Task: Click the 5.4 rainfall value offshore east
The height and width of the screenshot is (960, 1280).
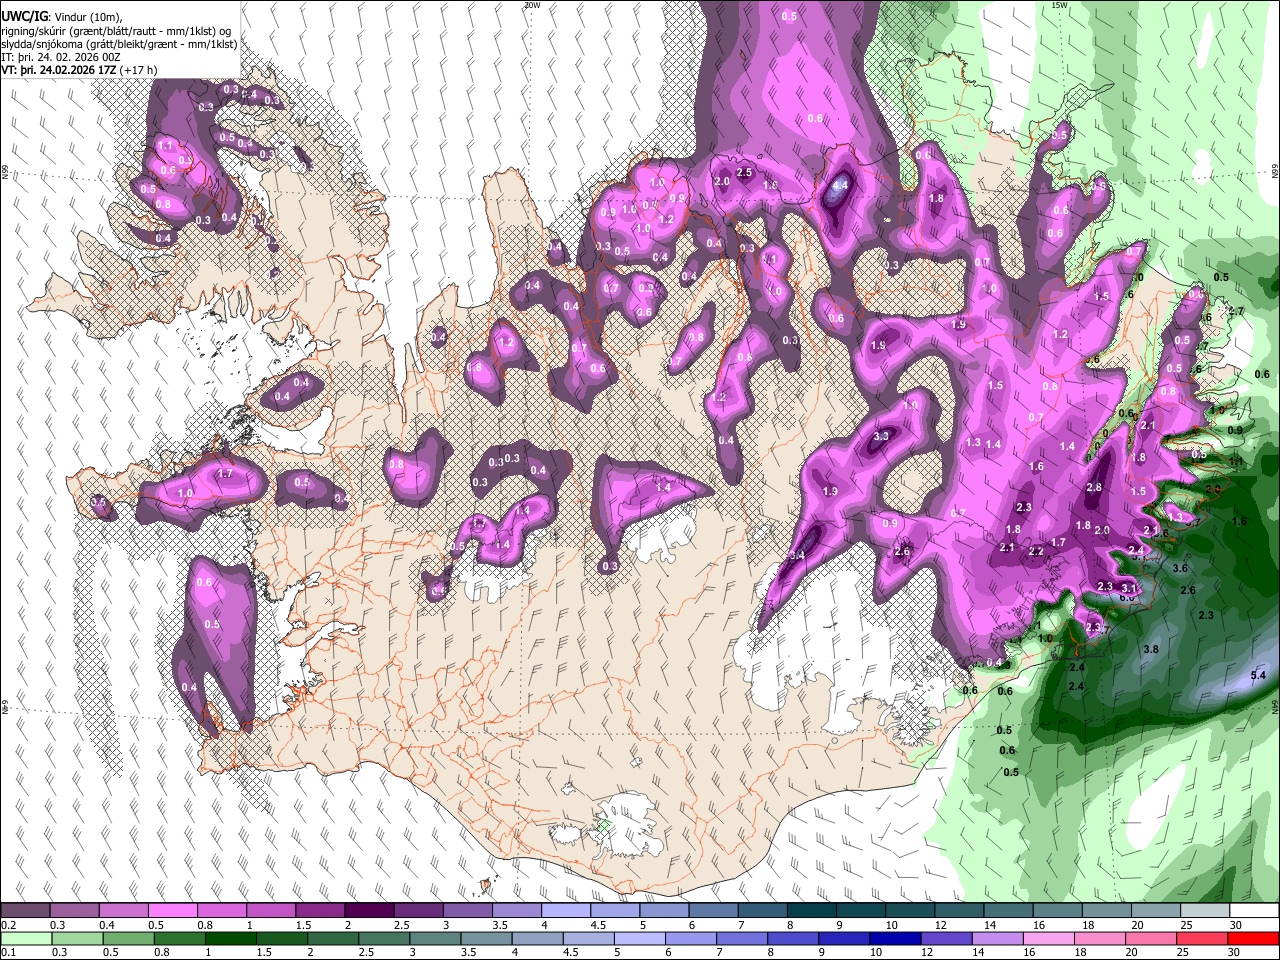Action: [x=1258, y=676]
